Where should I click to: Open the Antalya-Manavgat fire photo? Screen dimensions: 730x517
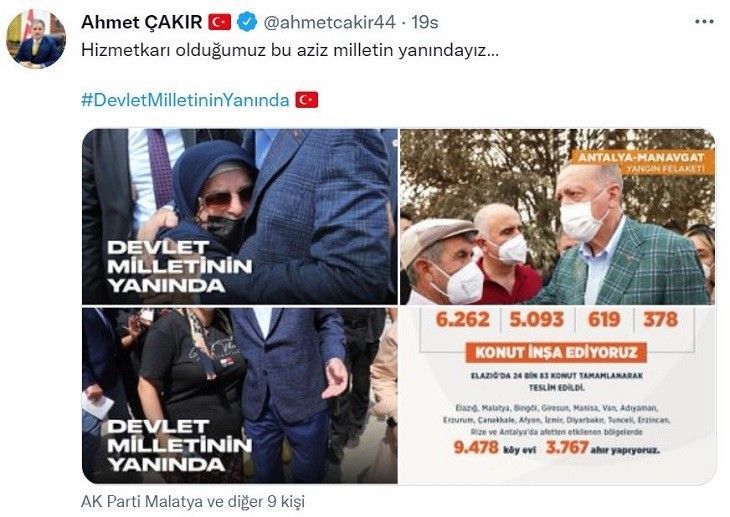coord(558,217)
